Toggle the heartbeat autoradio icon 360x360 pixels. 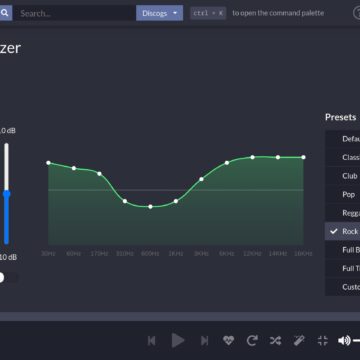click(x=228, y=340)
